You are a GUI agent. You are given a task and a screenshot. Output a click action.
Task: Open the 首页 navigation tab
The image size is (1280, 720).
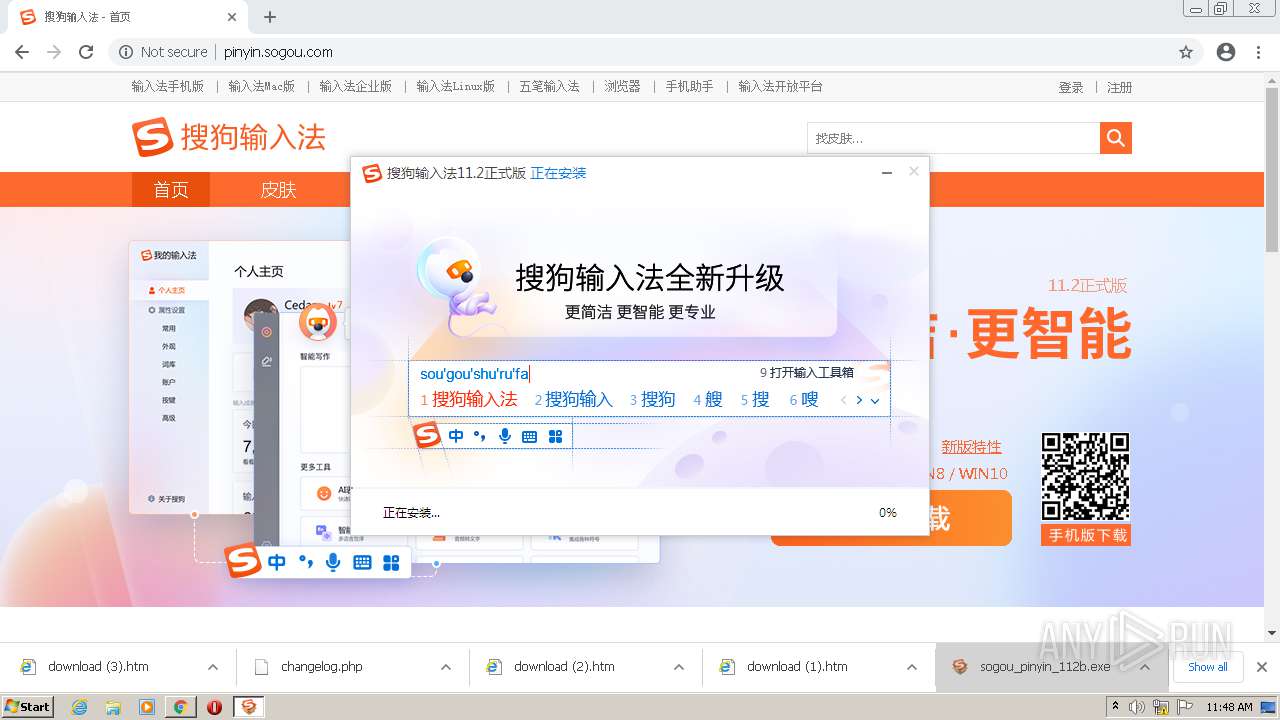171,189
